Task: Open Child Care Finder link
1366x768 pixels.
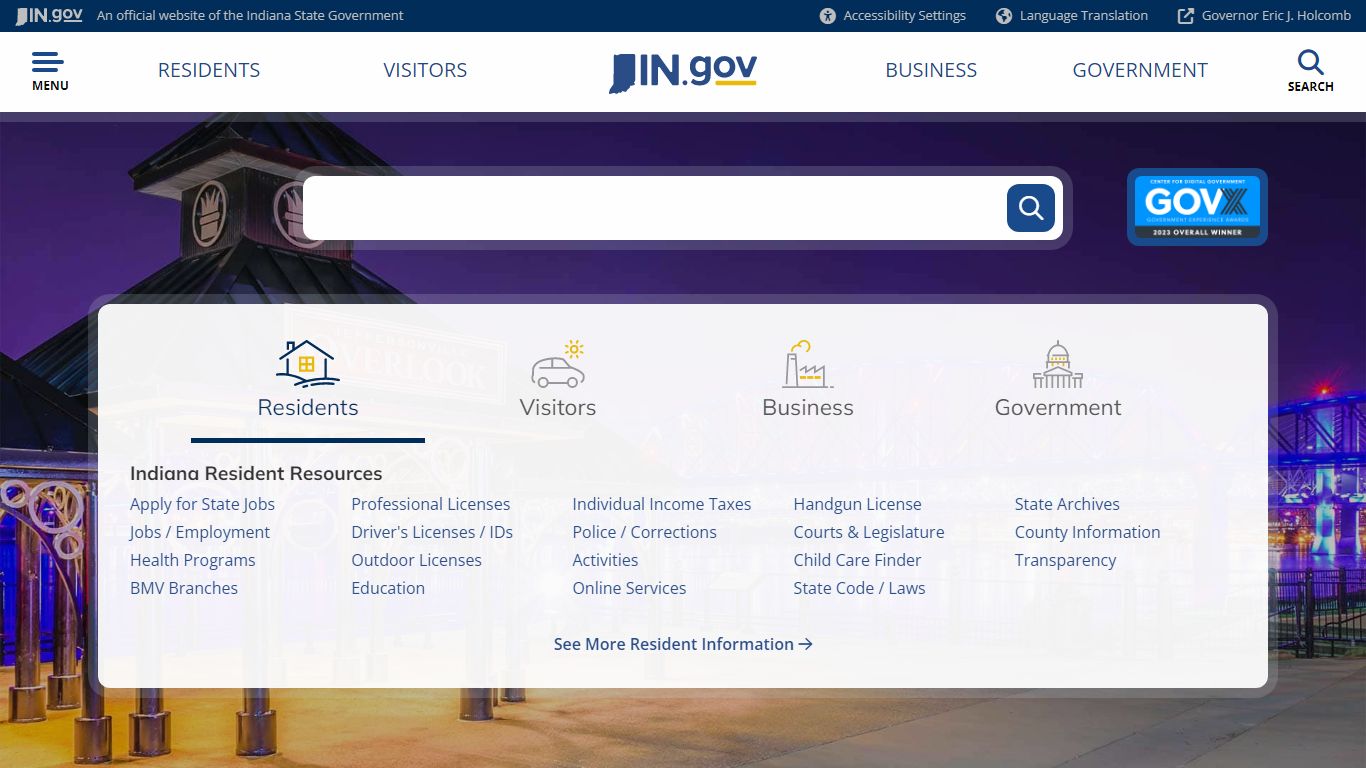Action: [858, 560]
